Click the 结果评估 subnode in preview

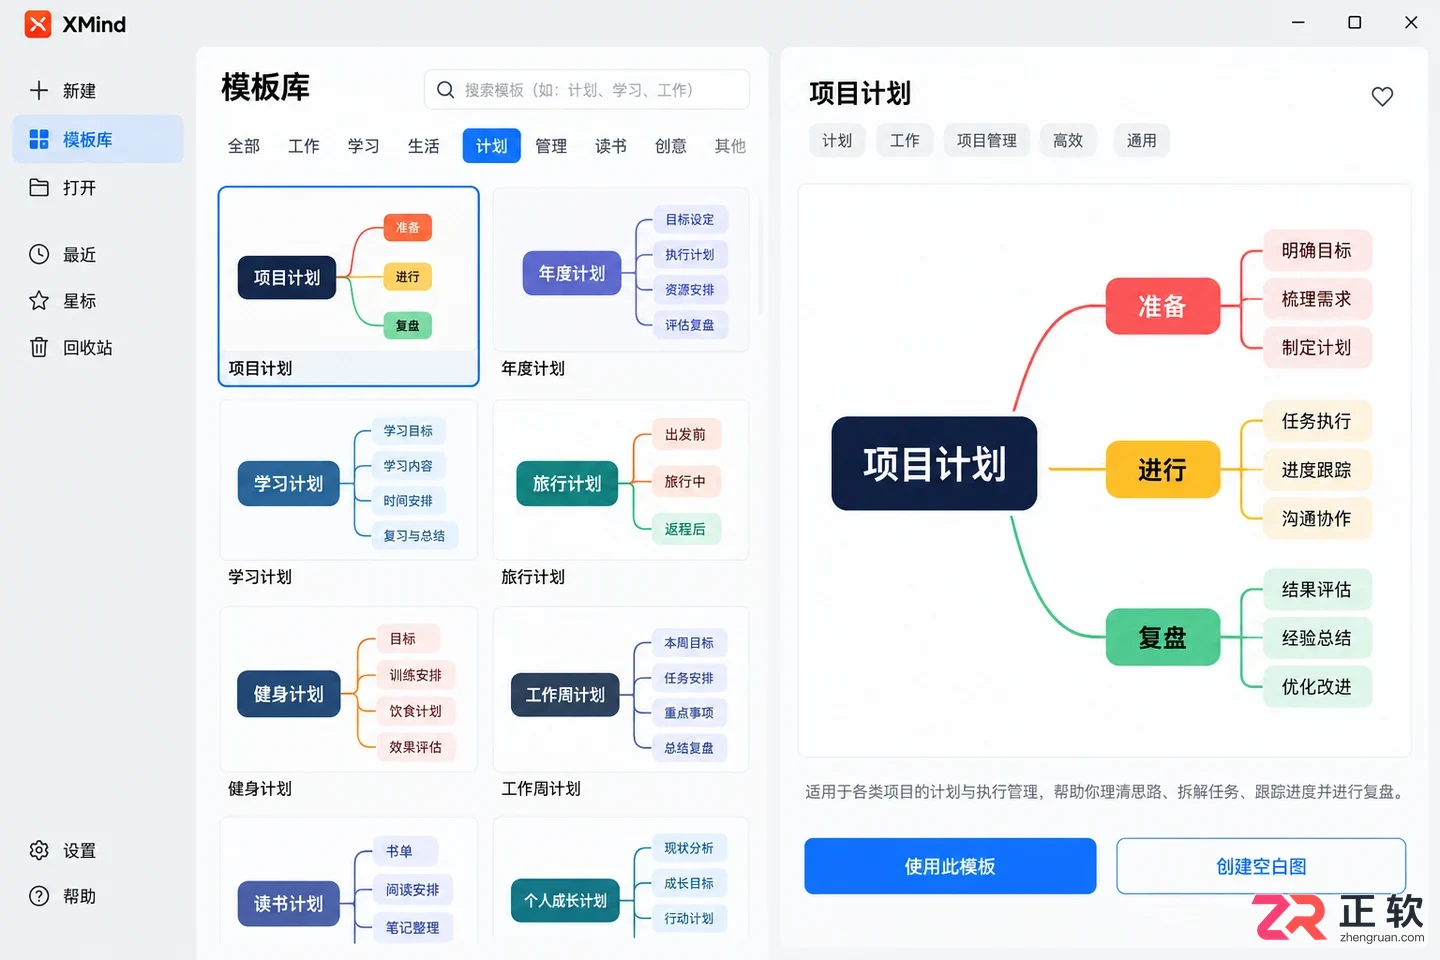1317,590
